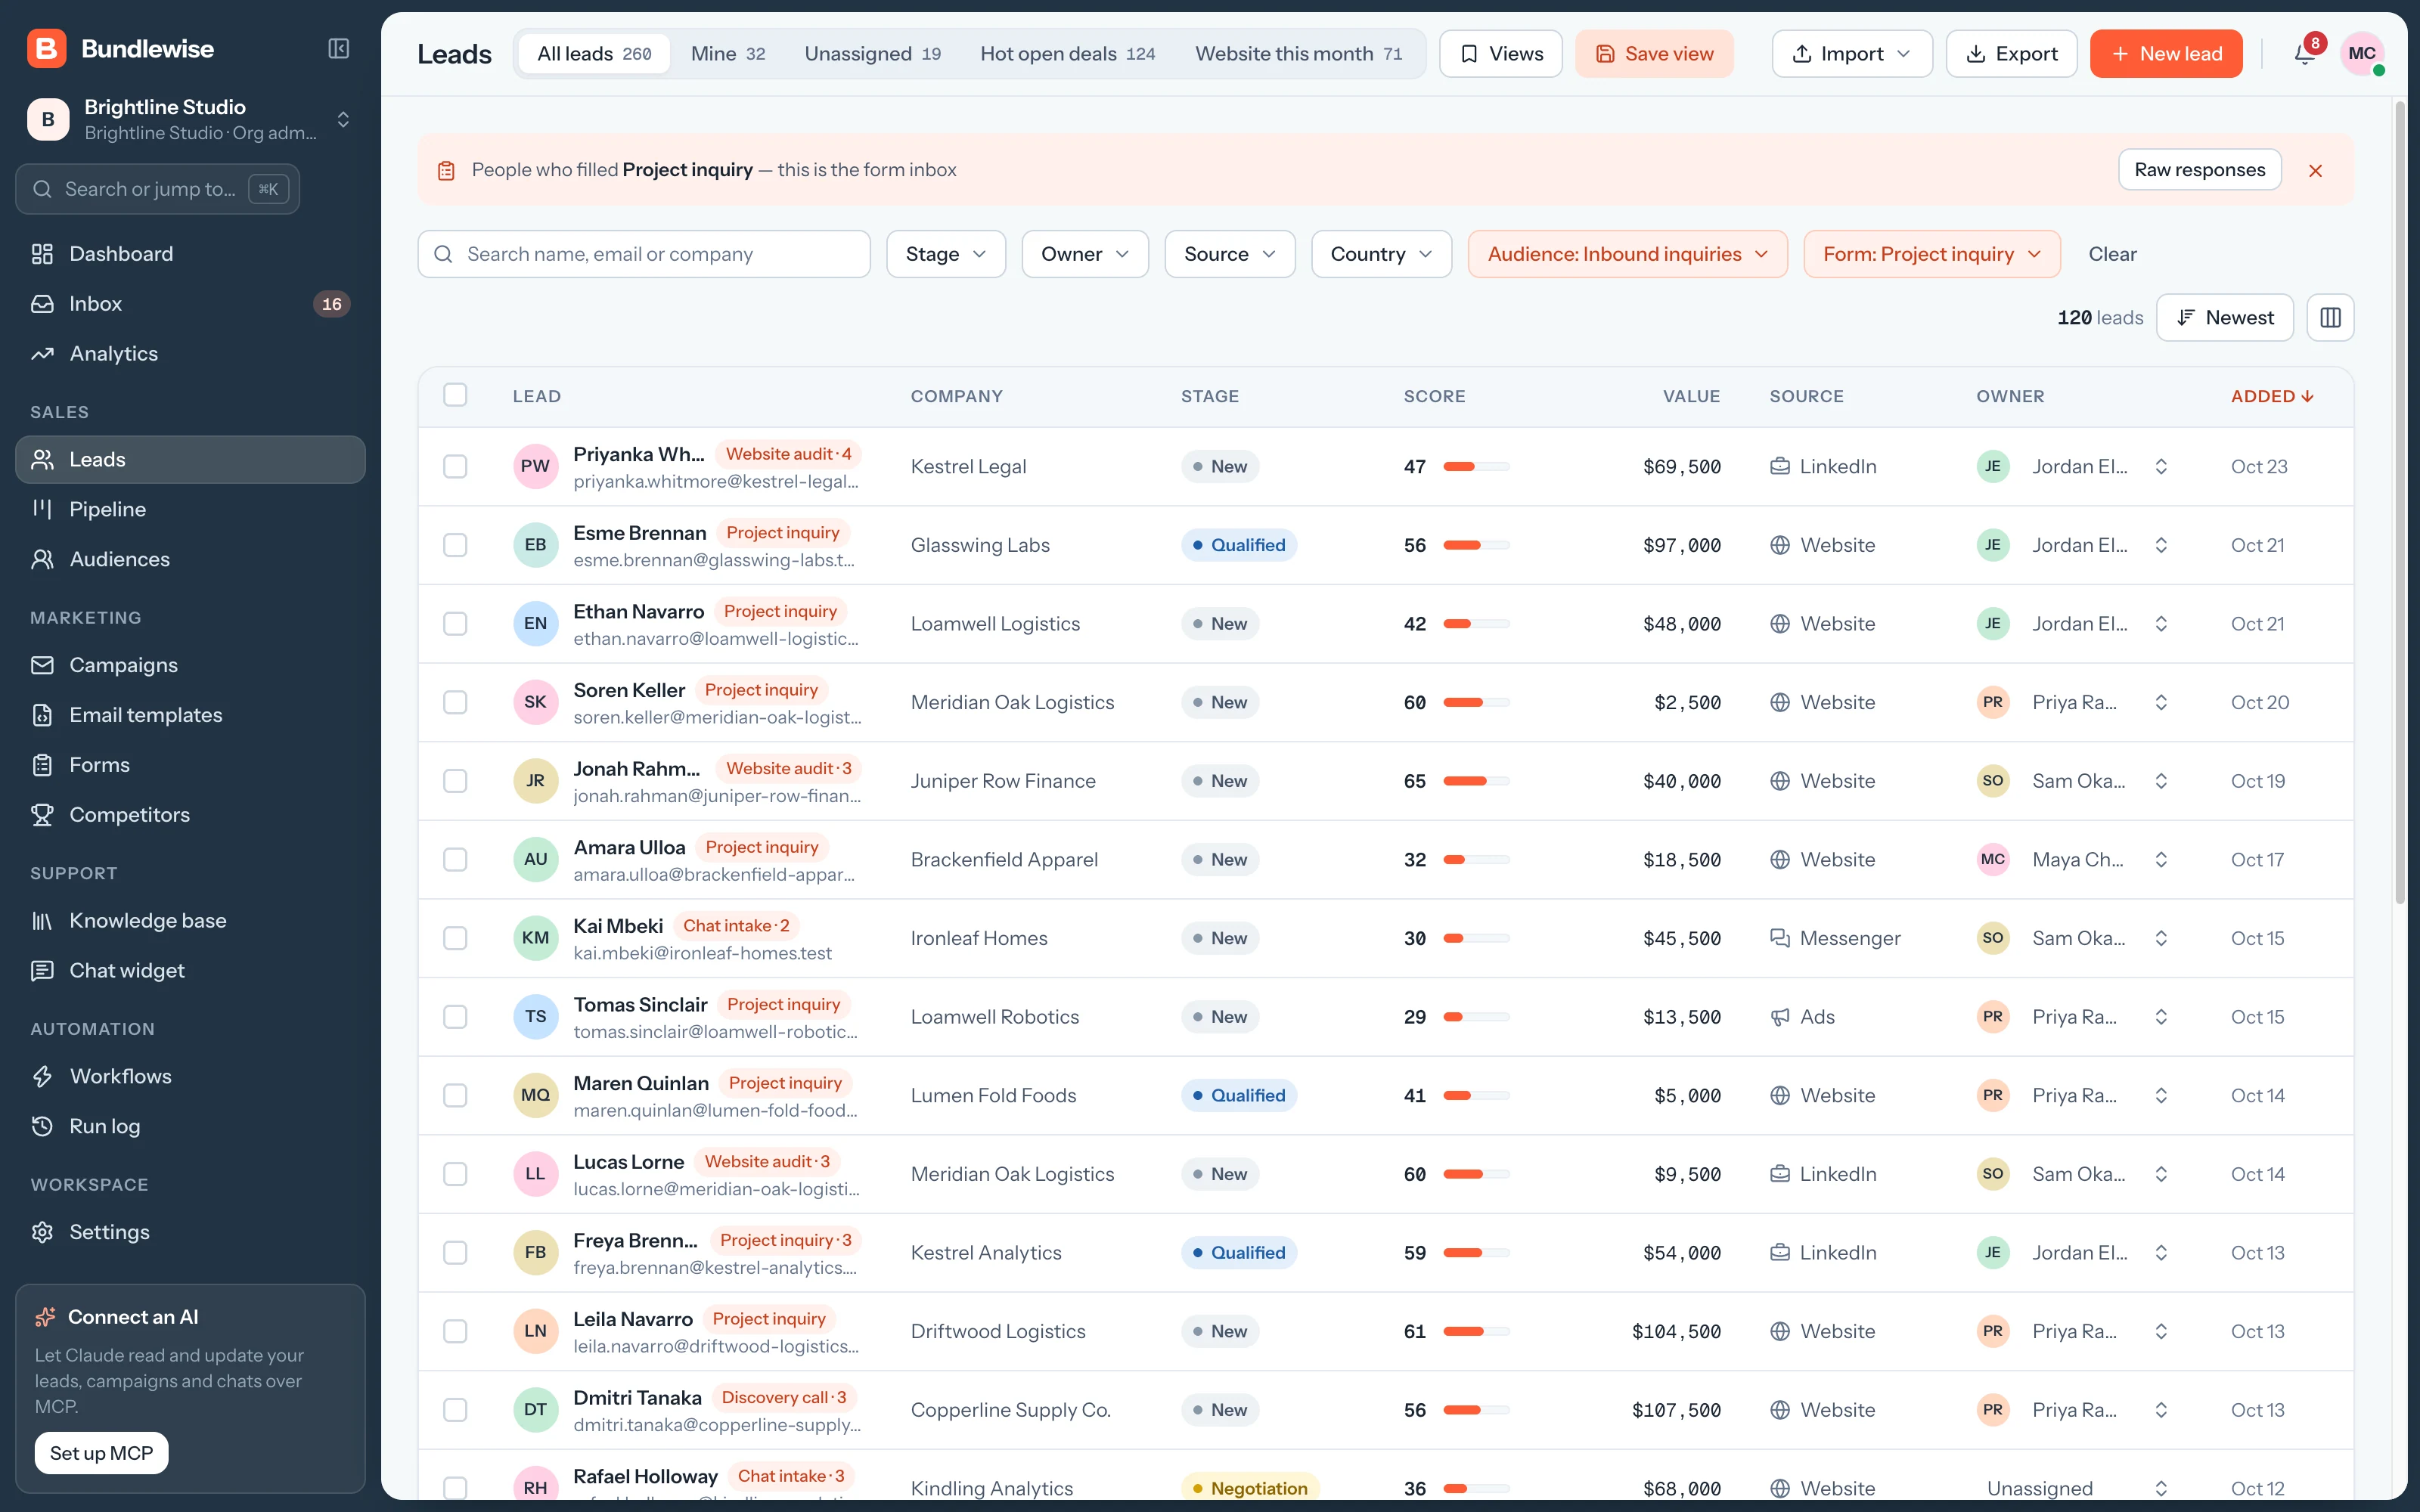
Task: Switch to the Mine tab
Action: [x=728, y=54]
